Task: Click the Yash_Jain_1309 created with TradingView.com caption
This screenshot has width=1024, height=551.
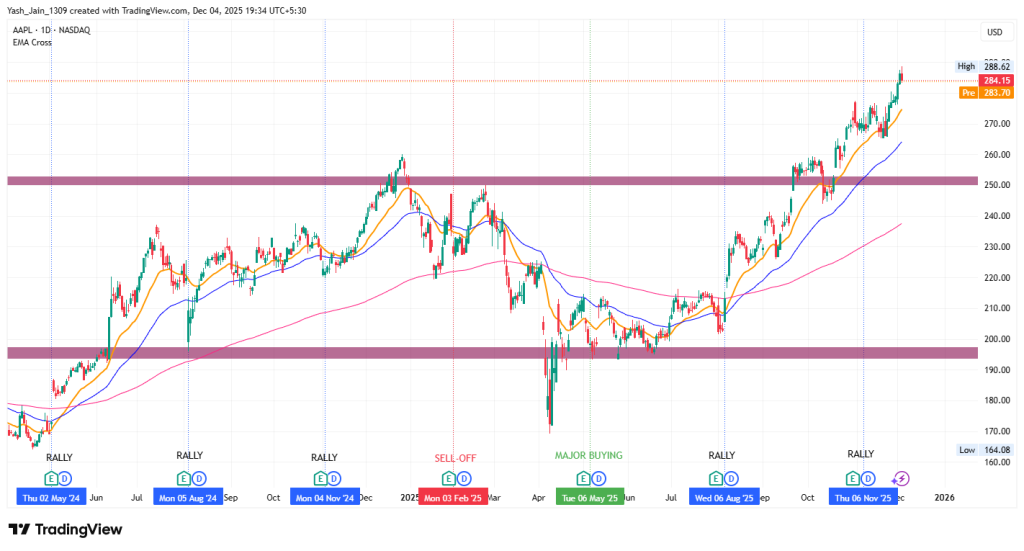Action: point(156,10)
